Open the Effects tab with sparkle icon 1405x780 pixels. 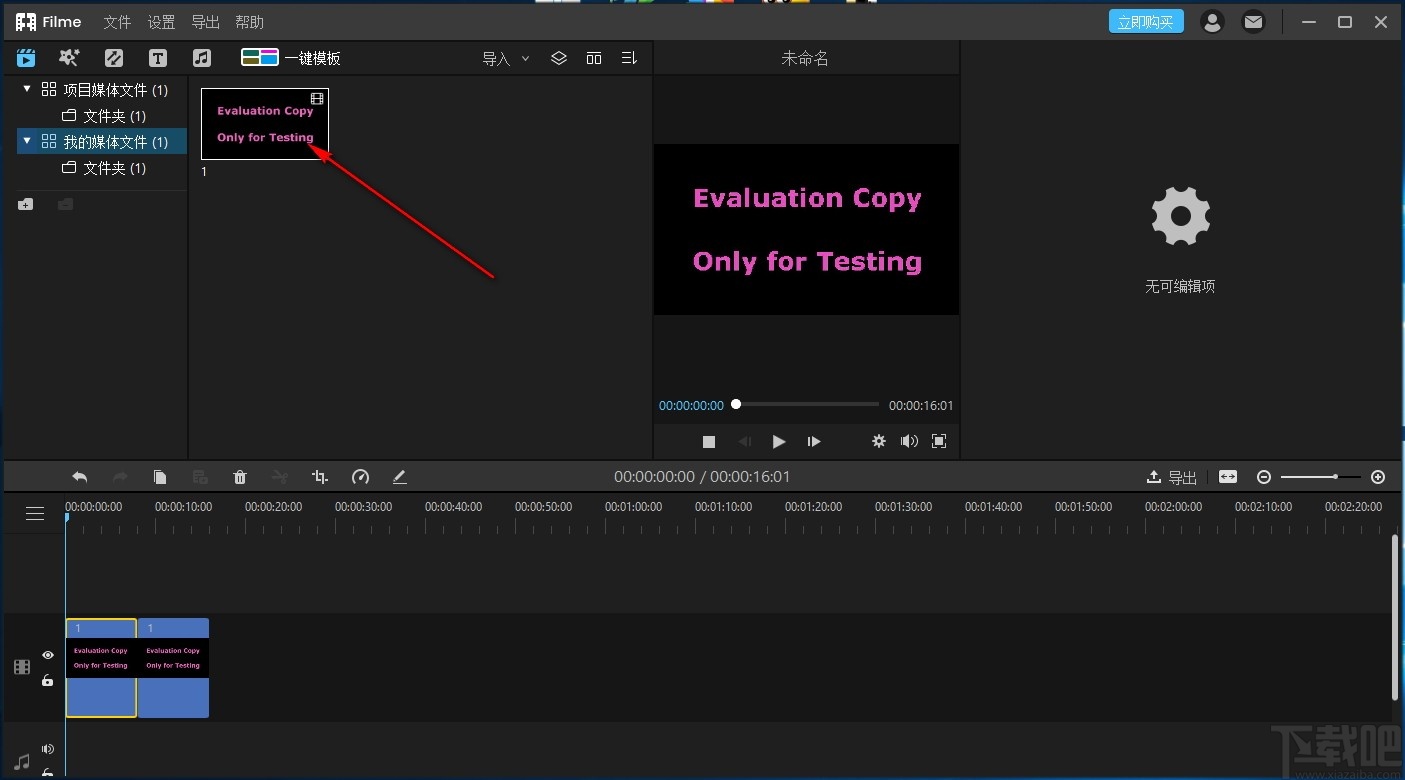pyautogui.click(x=69, y=58)
